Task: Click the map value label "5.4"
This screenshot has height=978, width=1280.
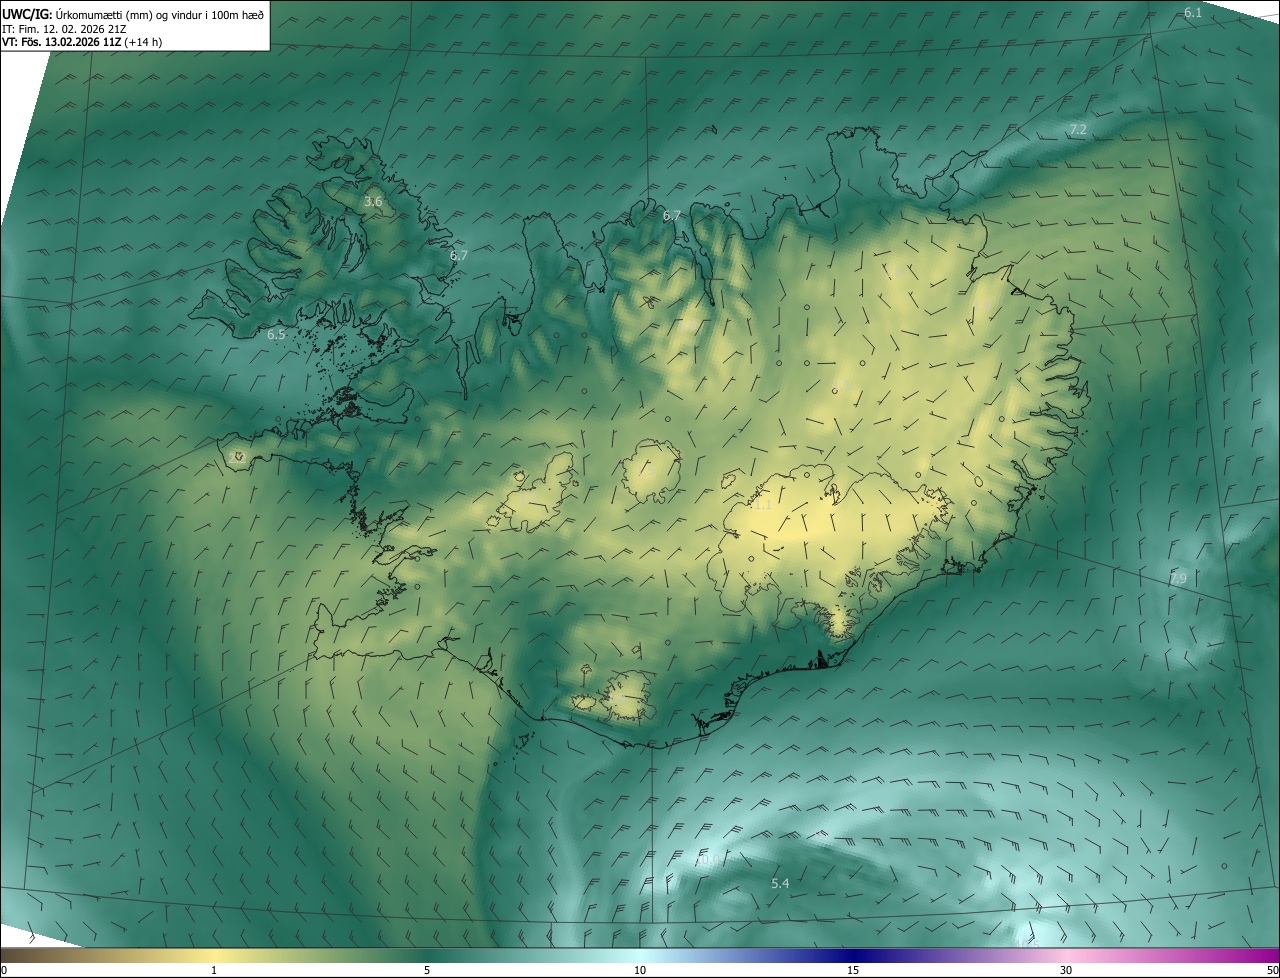Action: [780, 884]
